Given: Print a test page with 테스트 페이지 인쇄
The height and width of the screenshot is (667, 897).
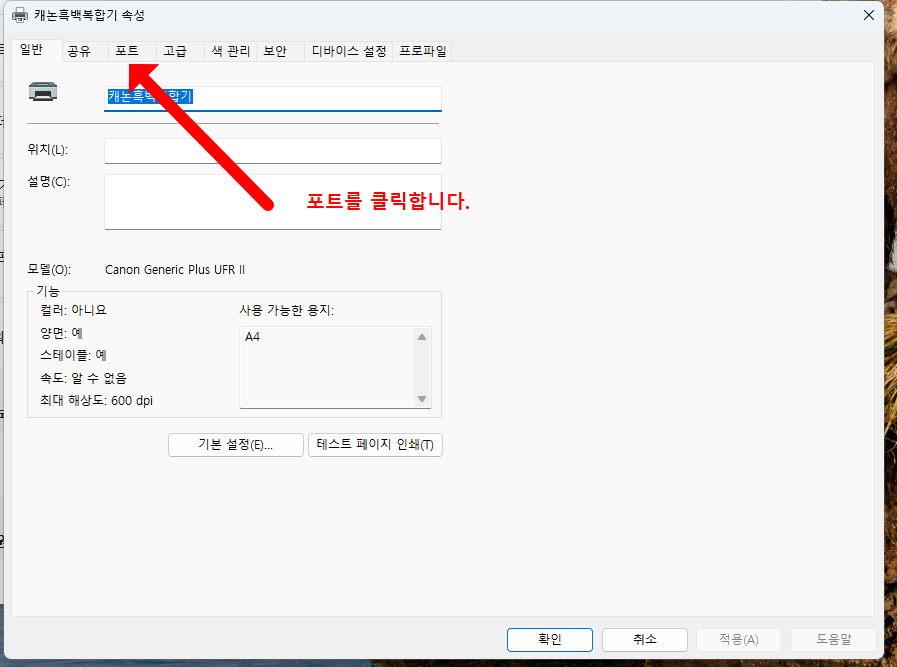Looking at the screenshot, I should 375,445.
